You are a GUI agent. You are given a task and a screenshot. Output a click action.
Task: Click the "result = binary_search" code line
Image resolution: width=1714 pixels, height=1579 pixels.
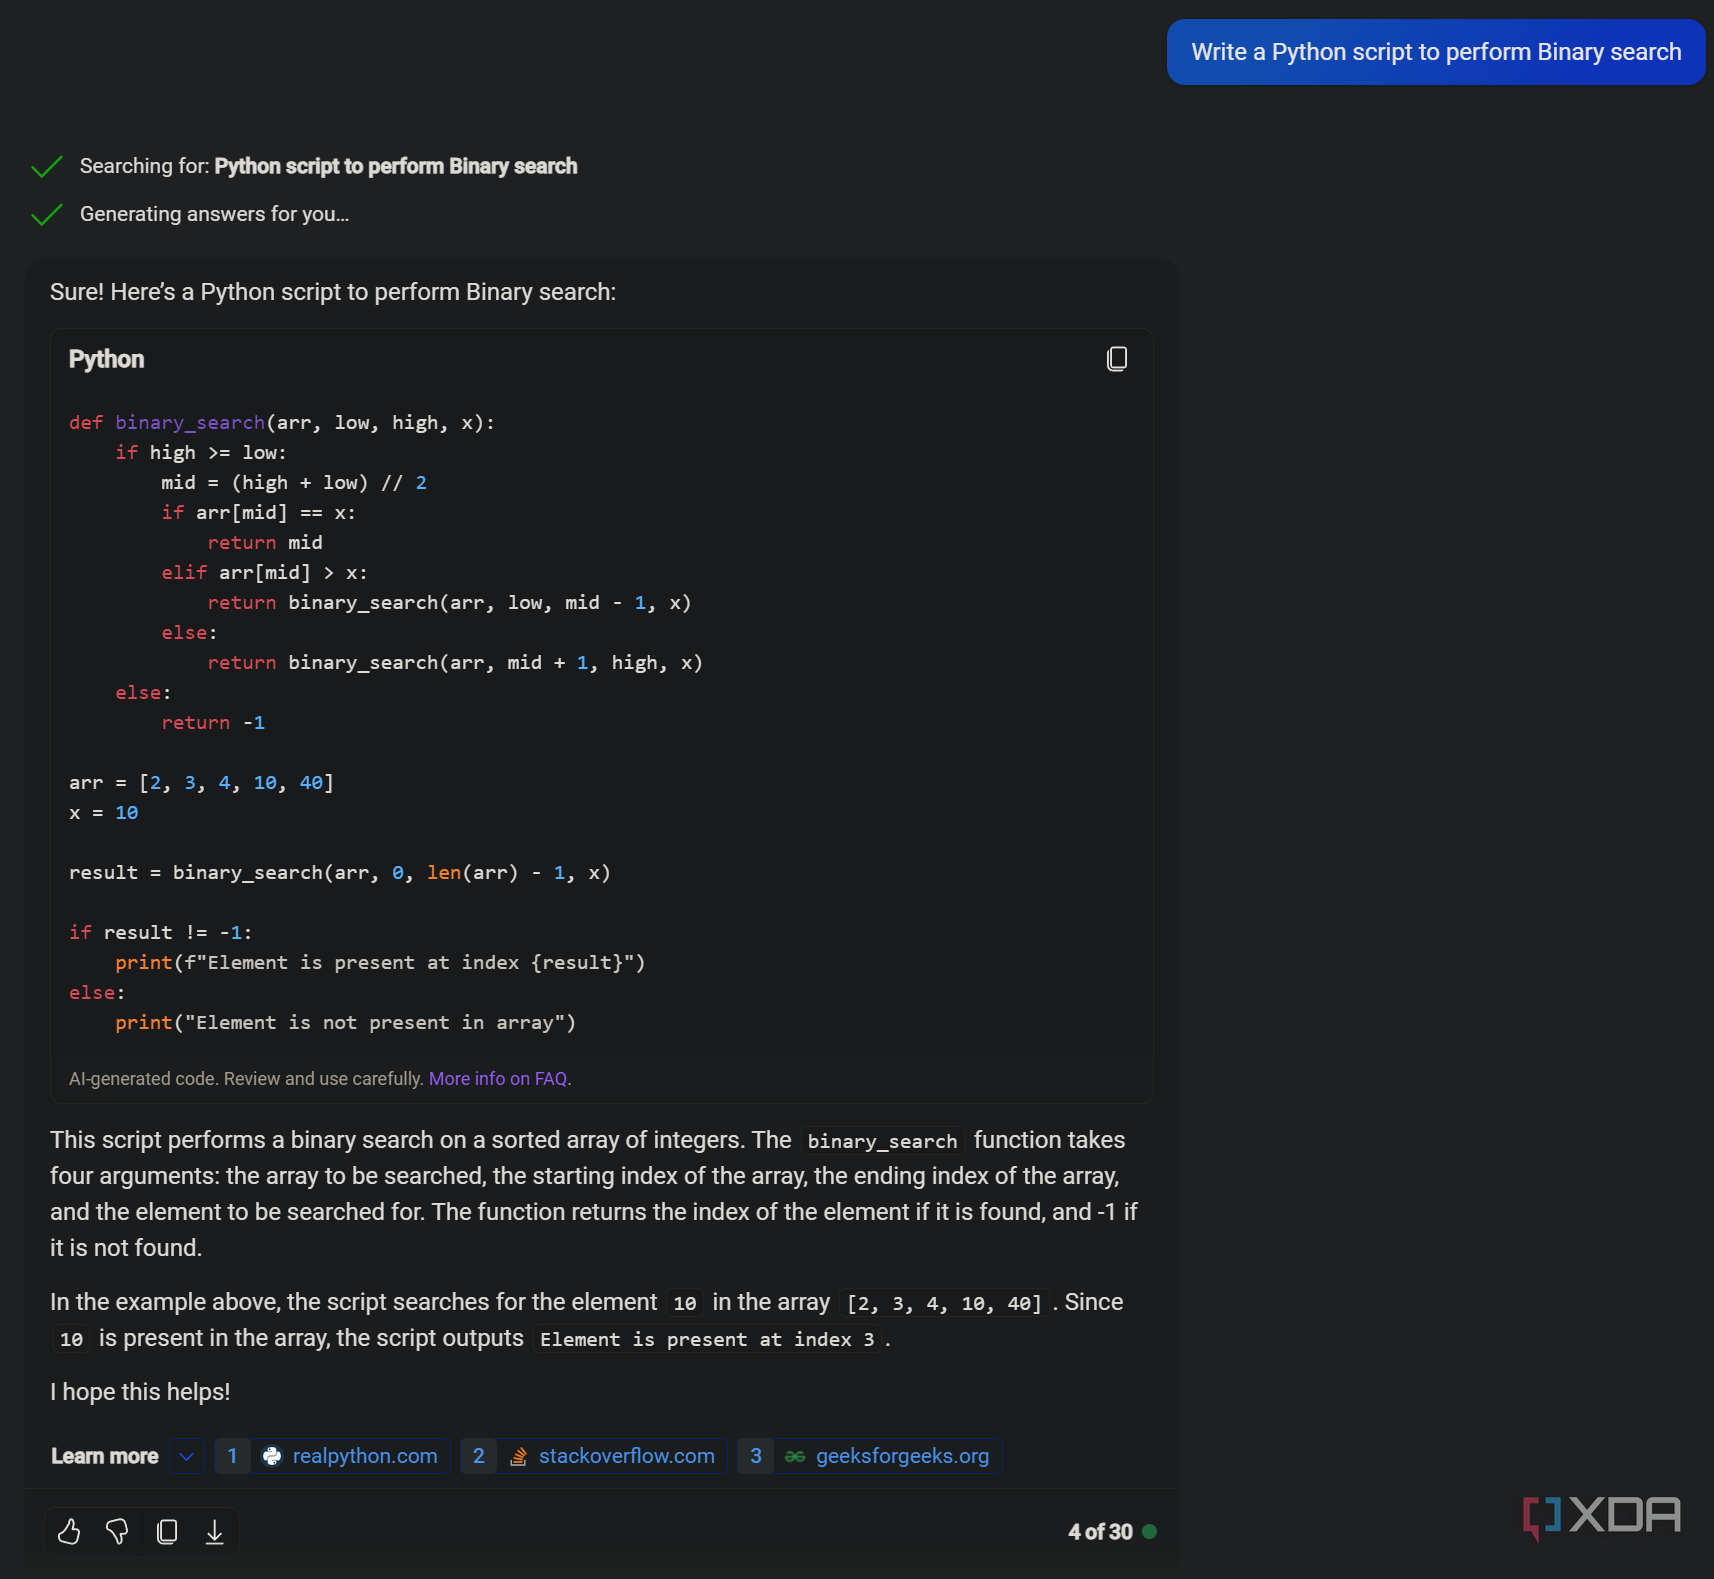pyautogui.click(x=340, y=873)
